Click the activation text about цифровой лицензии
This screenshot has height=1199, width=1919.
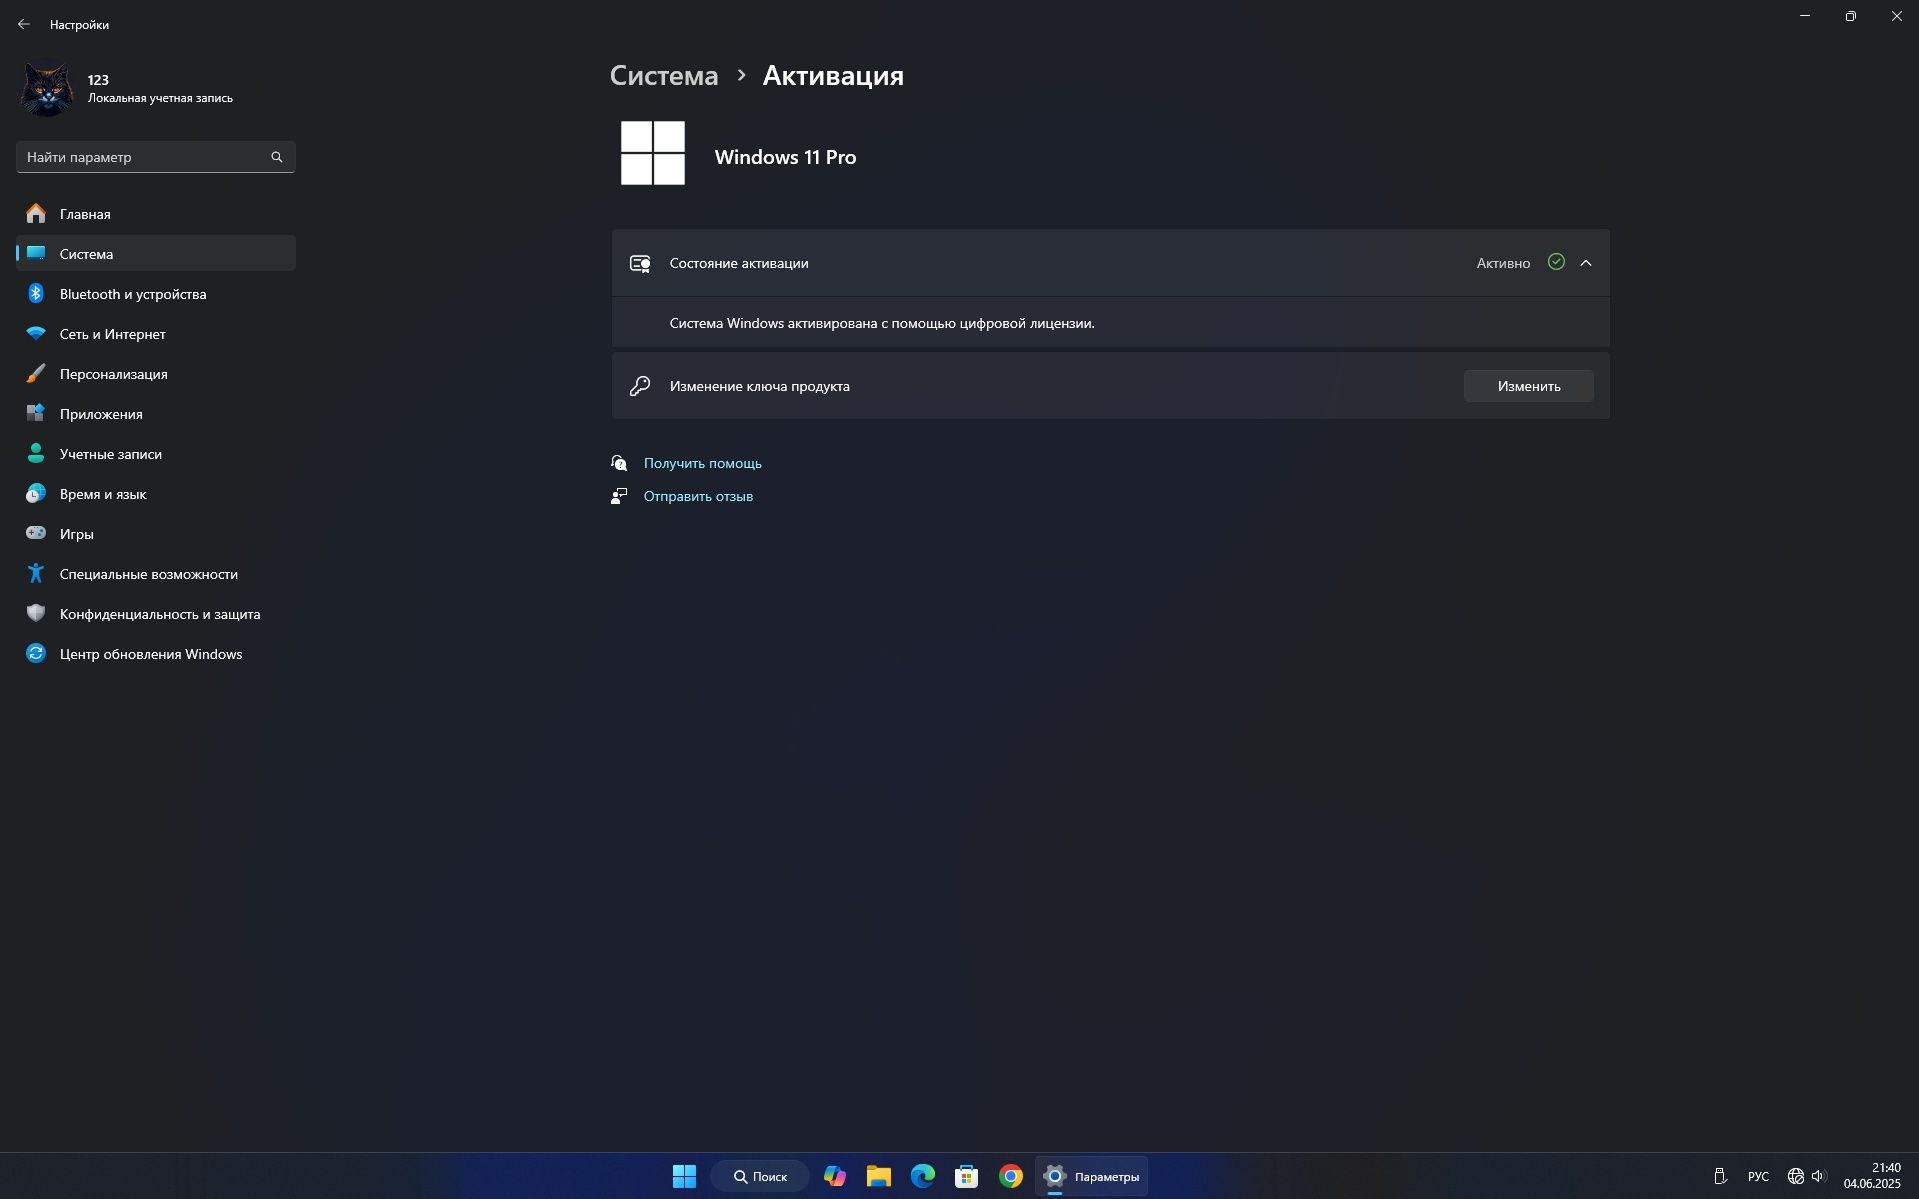(882, 323)
